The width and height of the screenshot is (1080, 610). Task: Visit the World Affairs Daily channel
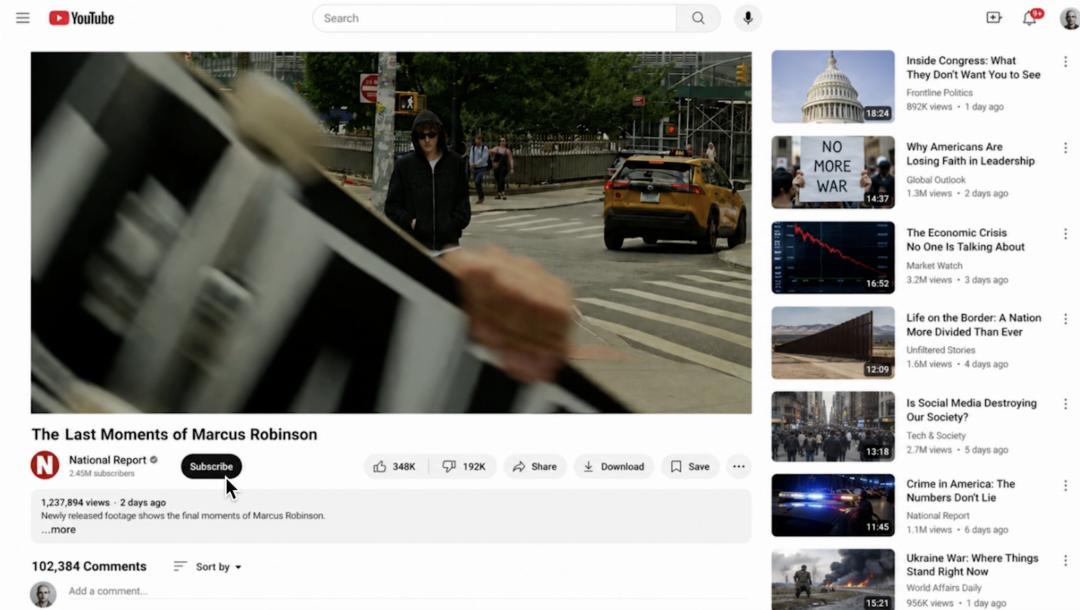coord(944,587)
